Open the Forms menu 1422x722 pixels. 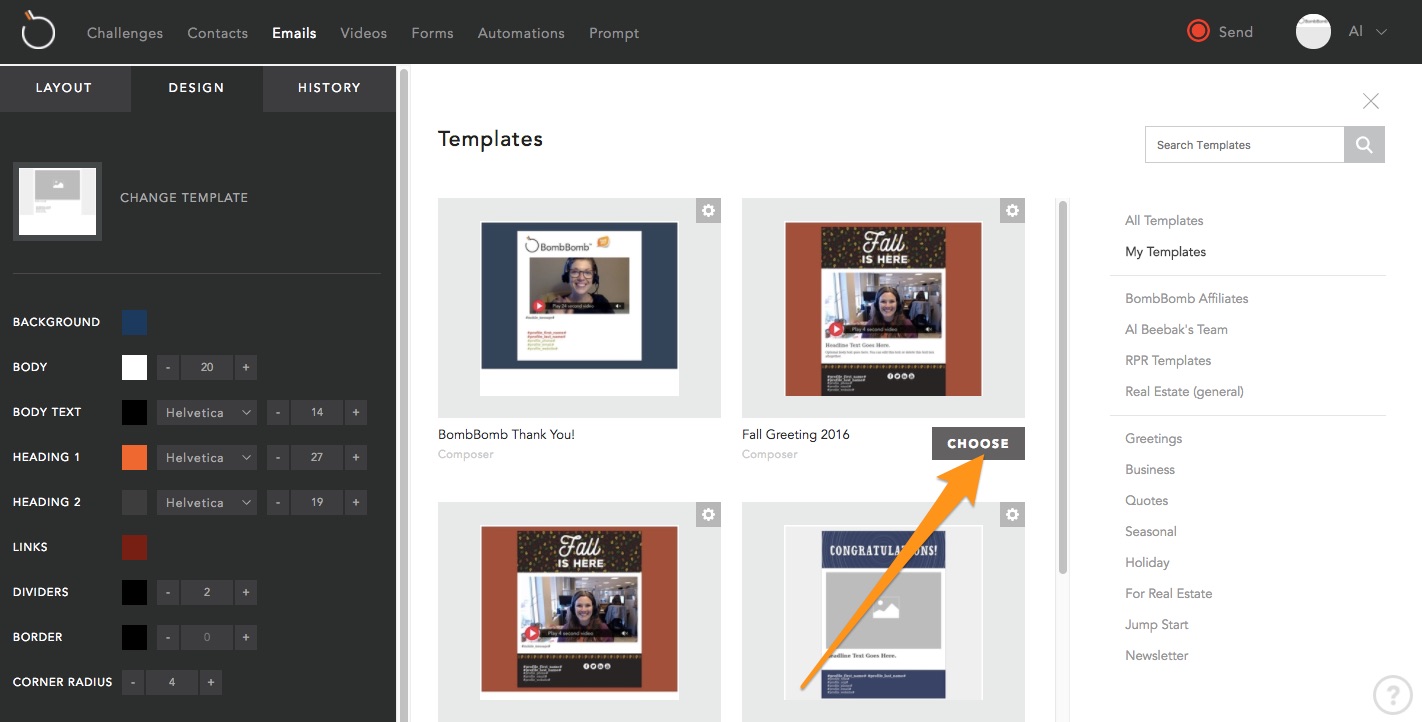432,33
